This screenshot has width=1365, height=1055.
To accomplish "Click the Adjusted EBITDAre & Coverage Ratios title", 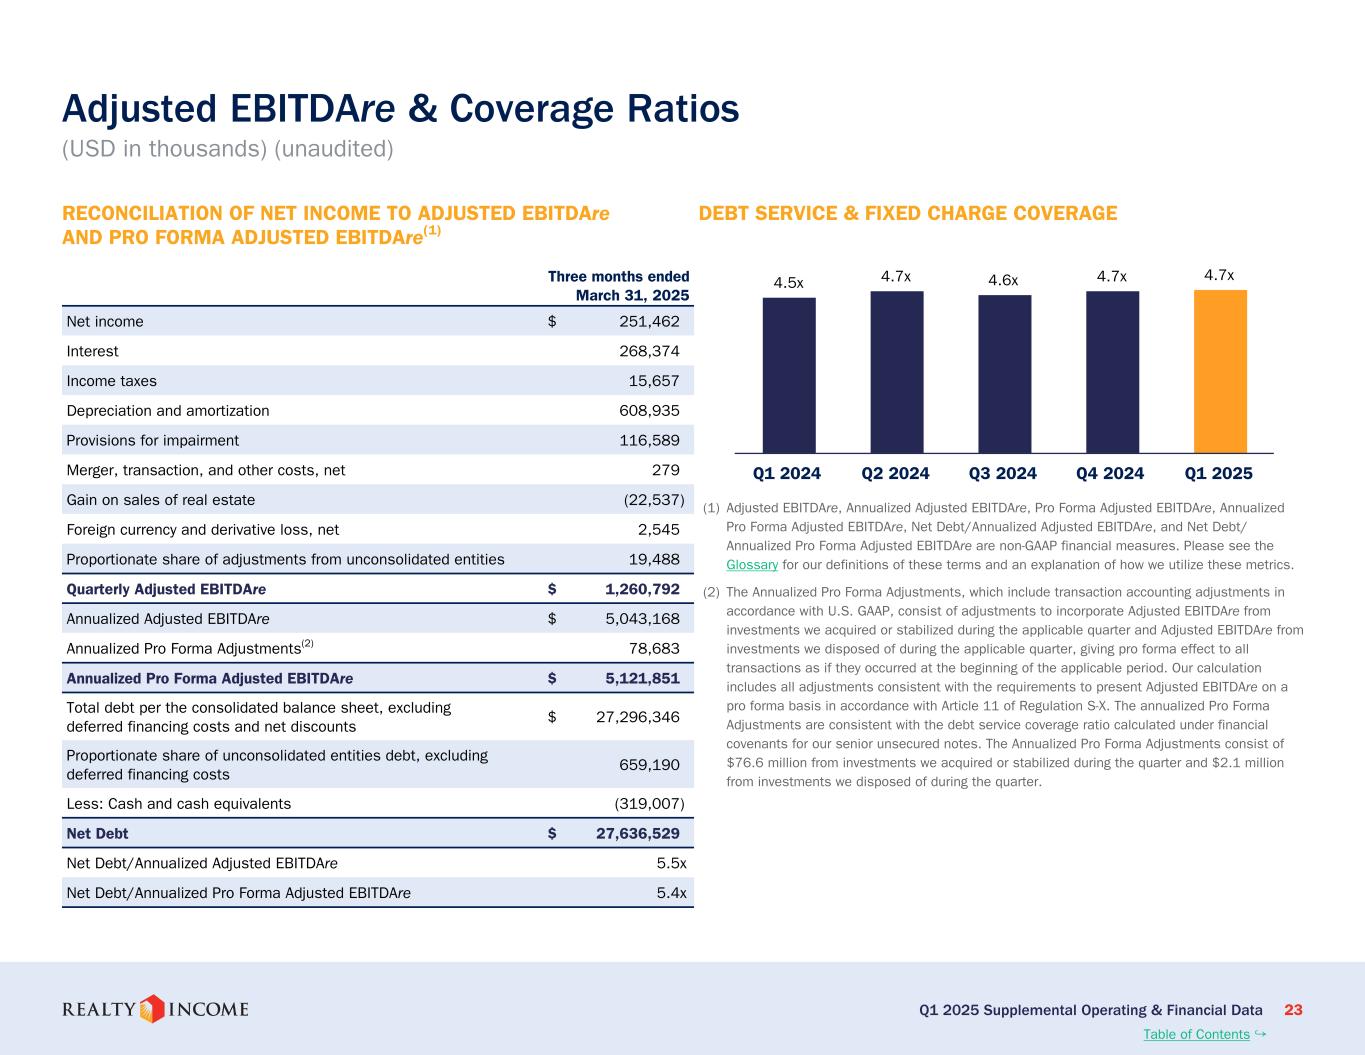I will point(400,108).
